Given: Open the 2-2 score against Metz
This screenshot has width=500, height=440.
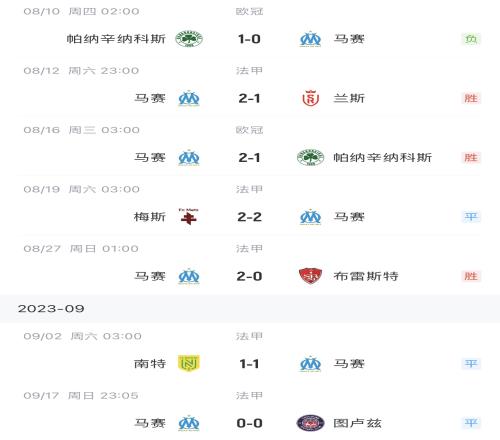Looking at the screenshot, I should click(249, 217).
